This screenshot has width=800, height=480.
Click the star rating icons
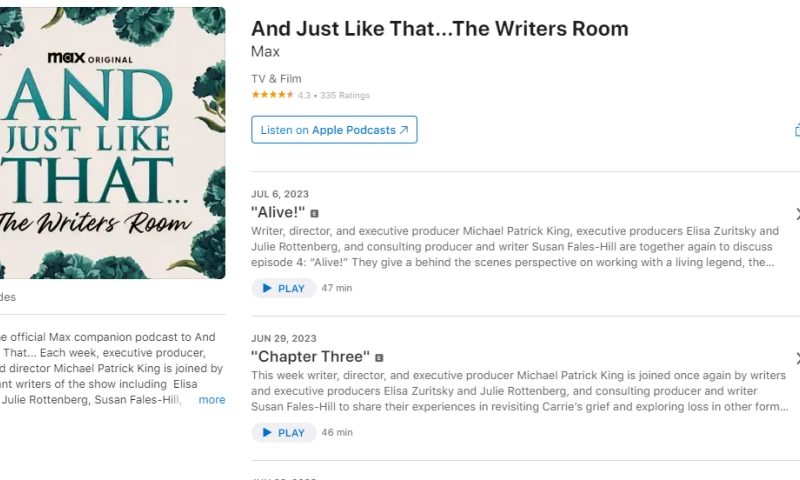click(x=272, y=95)
